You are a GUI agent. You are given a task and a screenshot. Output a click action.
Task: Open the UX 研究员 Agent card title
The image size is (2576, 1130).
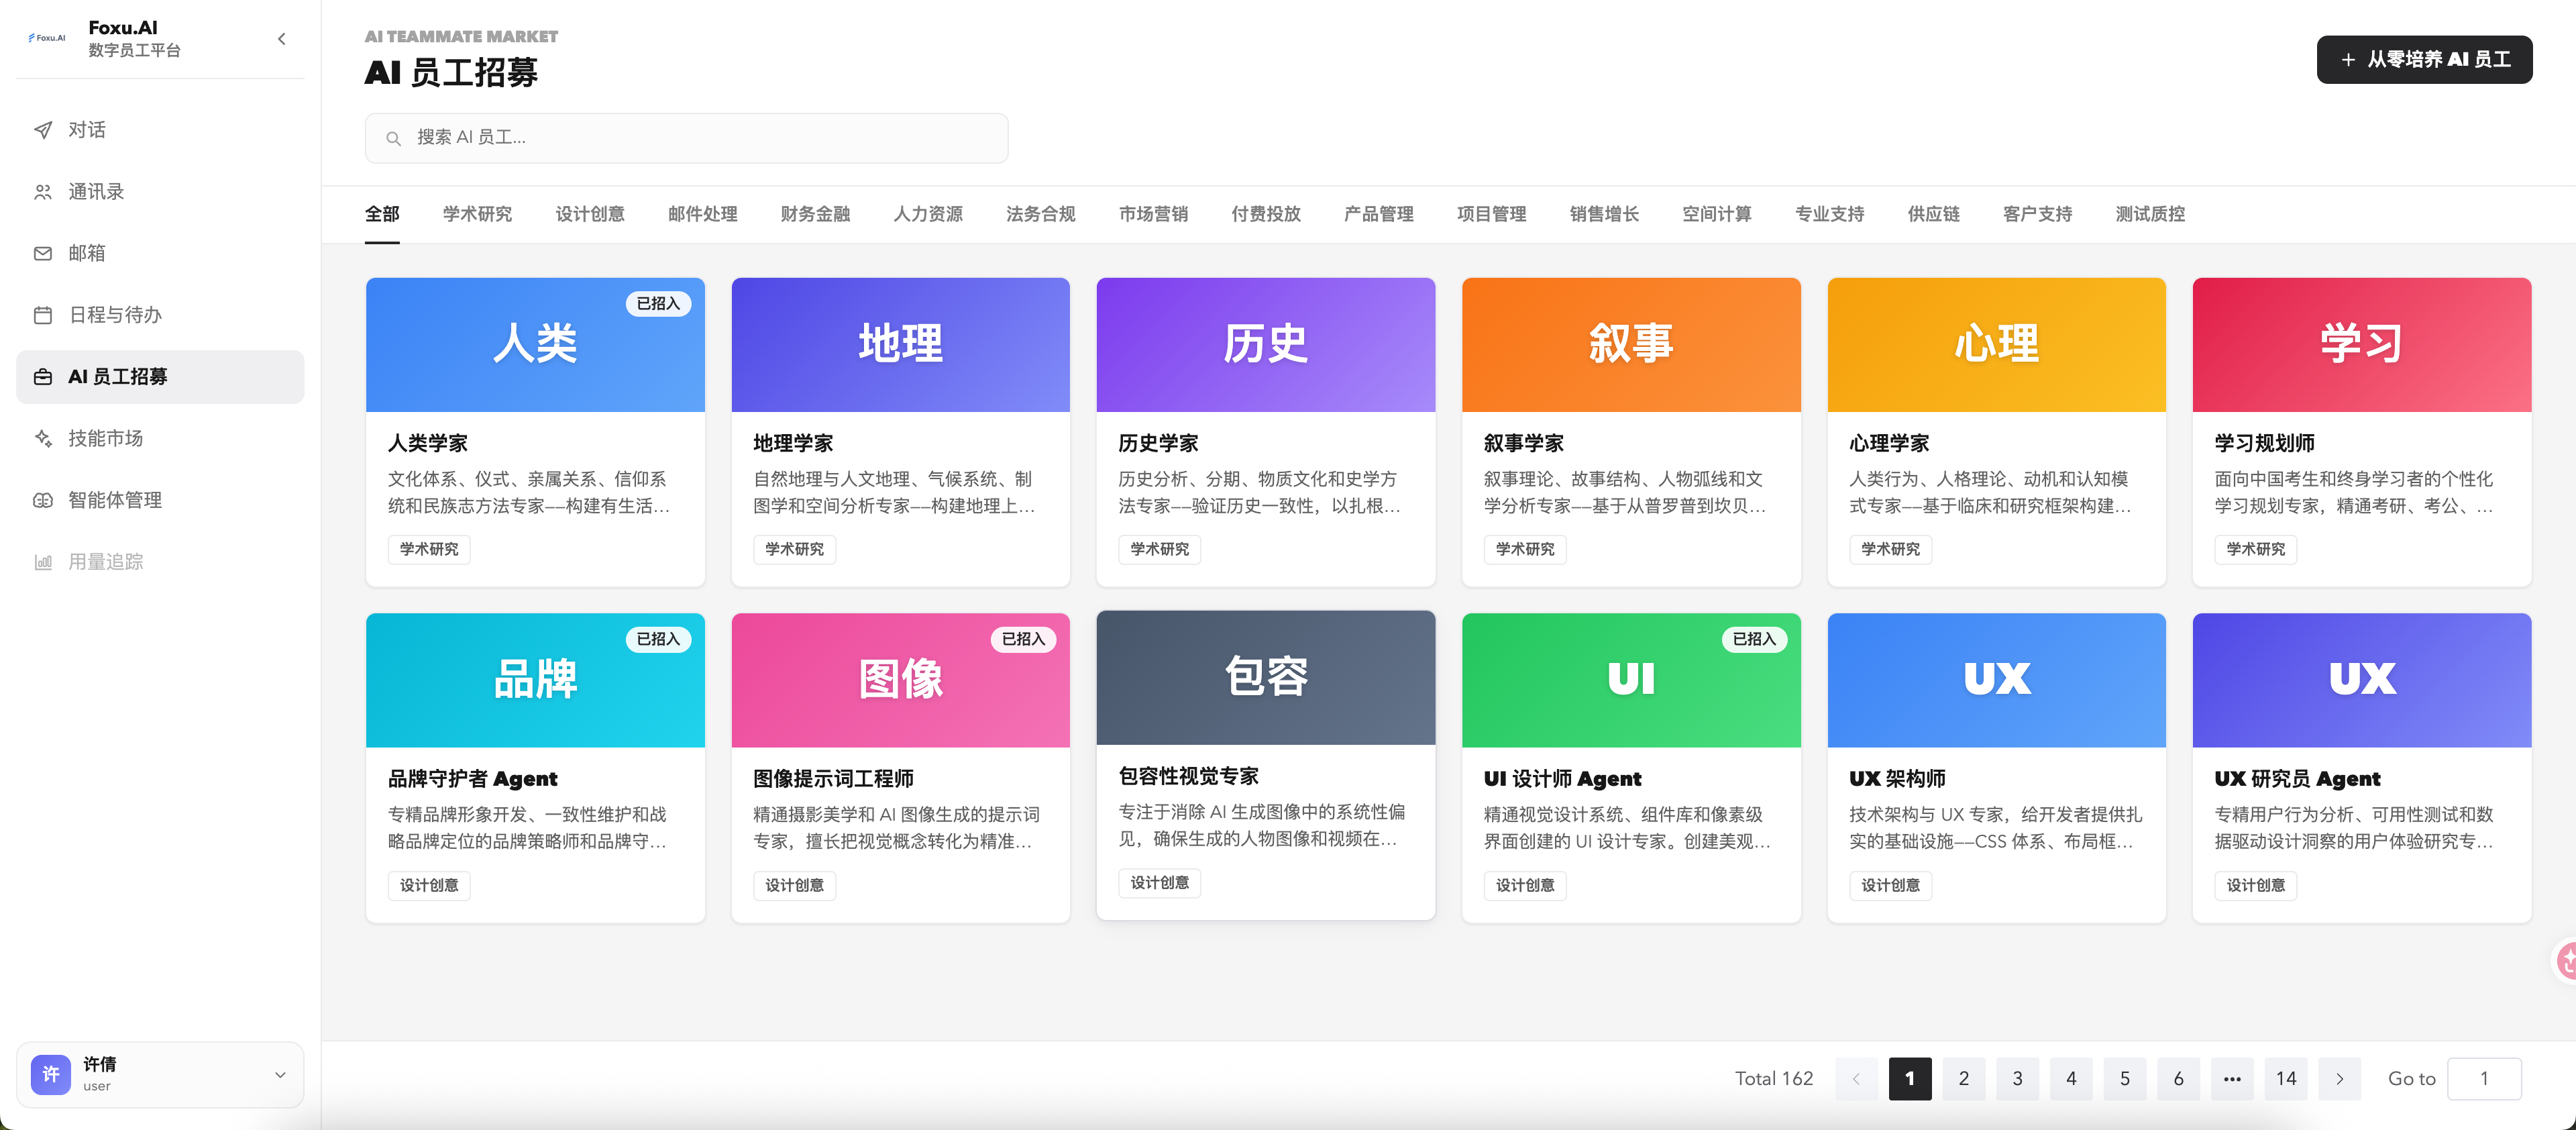click(x=2297, y=779)
